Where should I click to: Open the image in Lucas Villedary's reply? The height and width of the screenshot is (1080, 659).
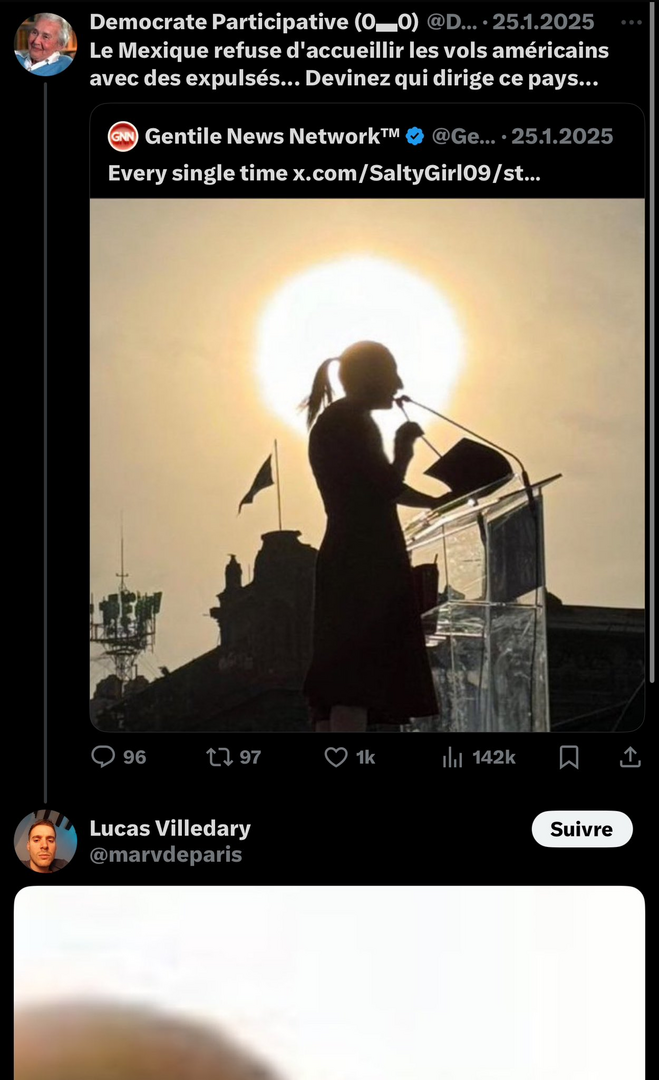[x=329, y=983]
